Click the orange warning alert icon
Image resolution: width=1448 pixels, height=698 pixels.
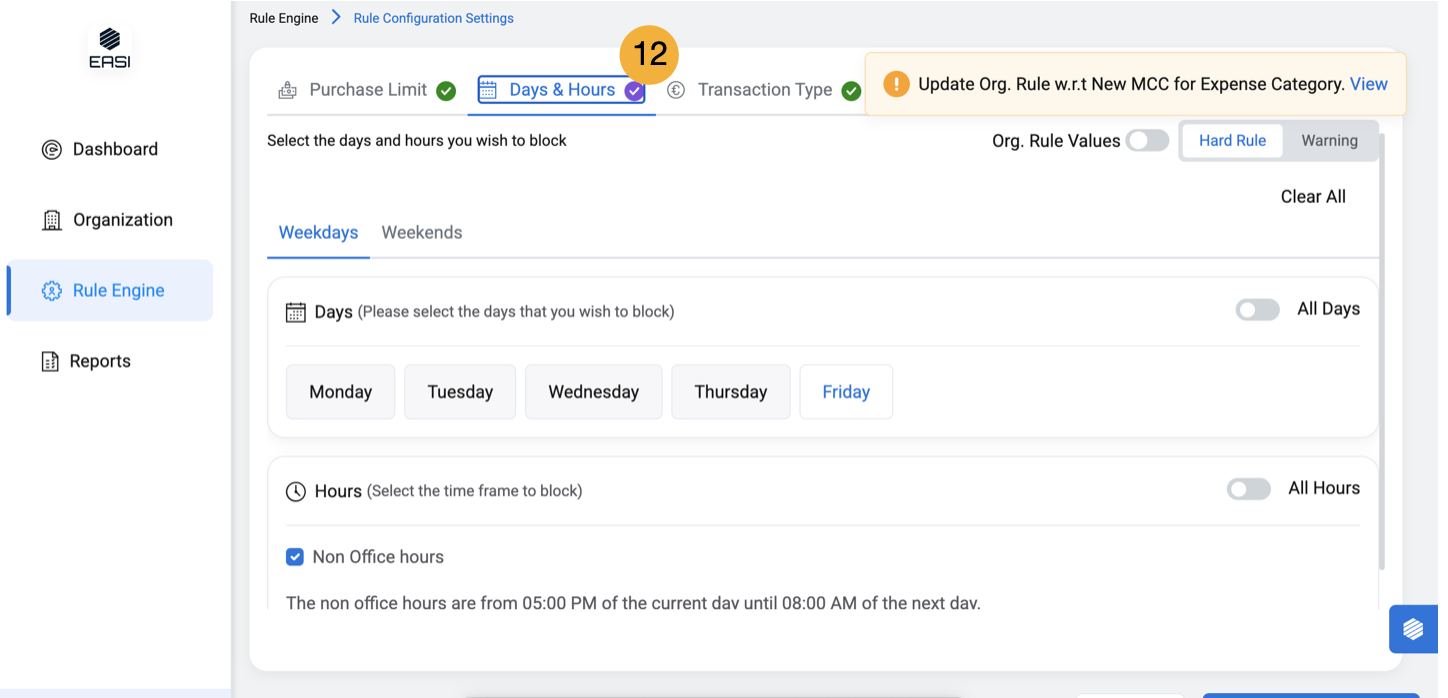click(896, 84)
